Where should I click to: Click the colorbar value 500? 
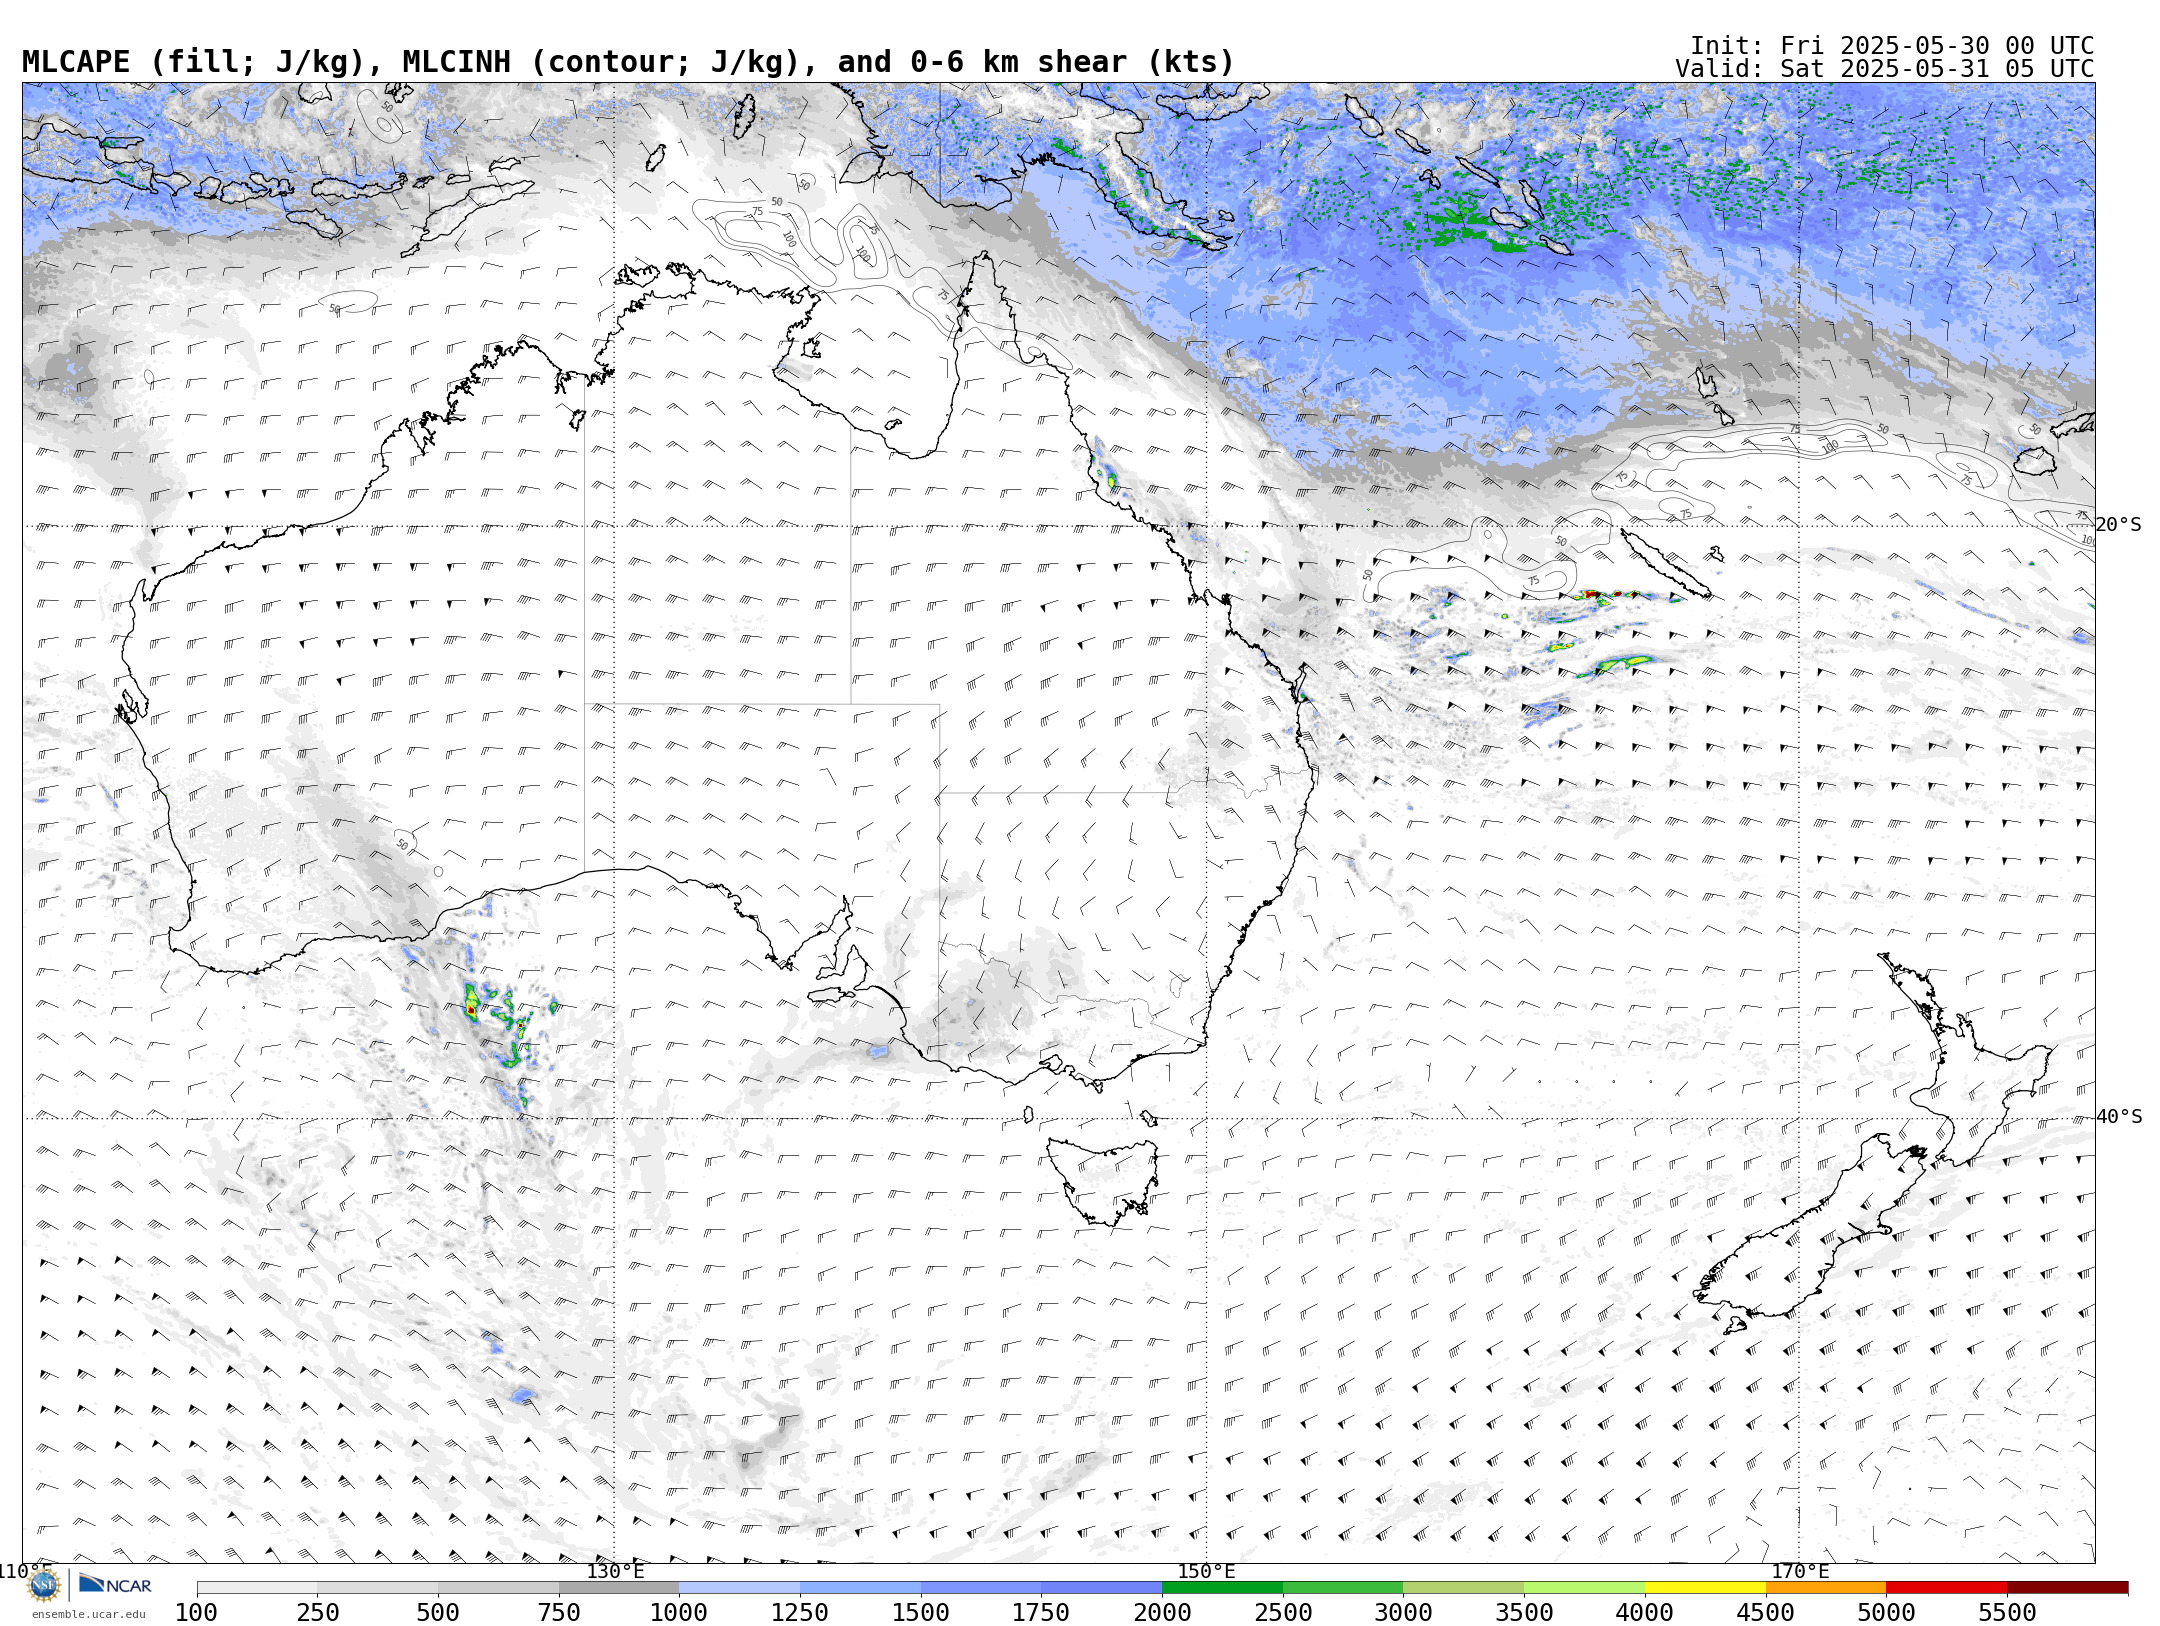point(438,1612)
